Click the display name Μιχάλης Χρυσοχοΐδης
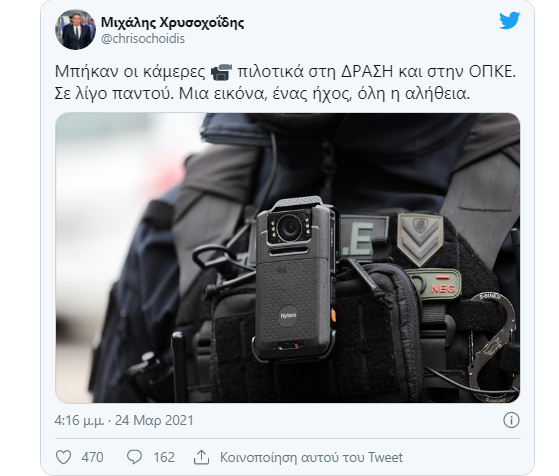The image size is (559, 476). [173, 22]
